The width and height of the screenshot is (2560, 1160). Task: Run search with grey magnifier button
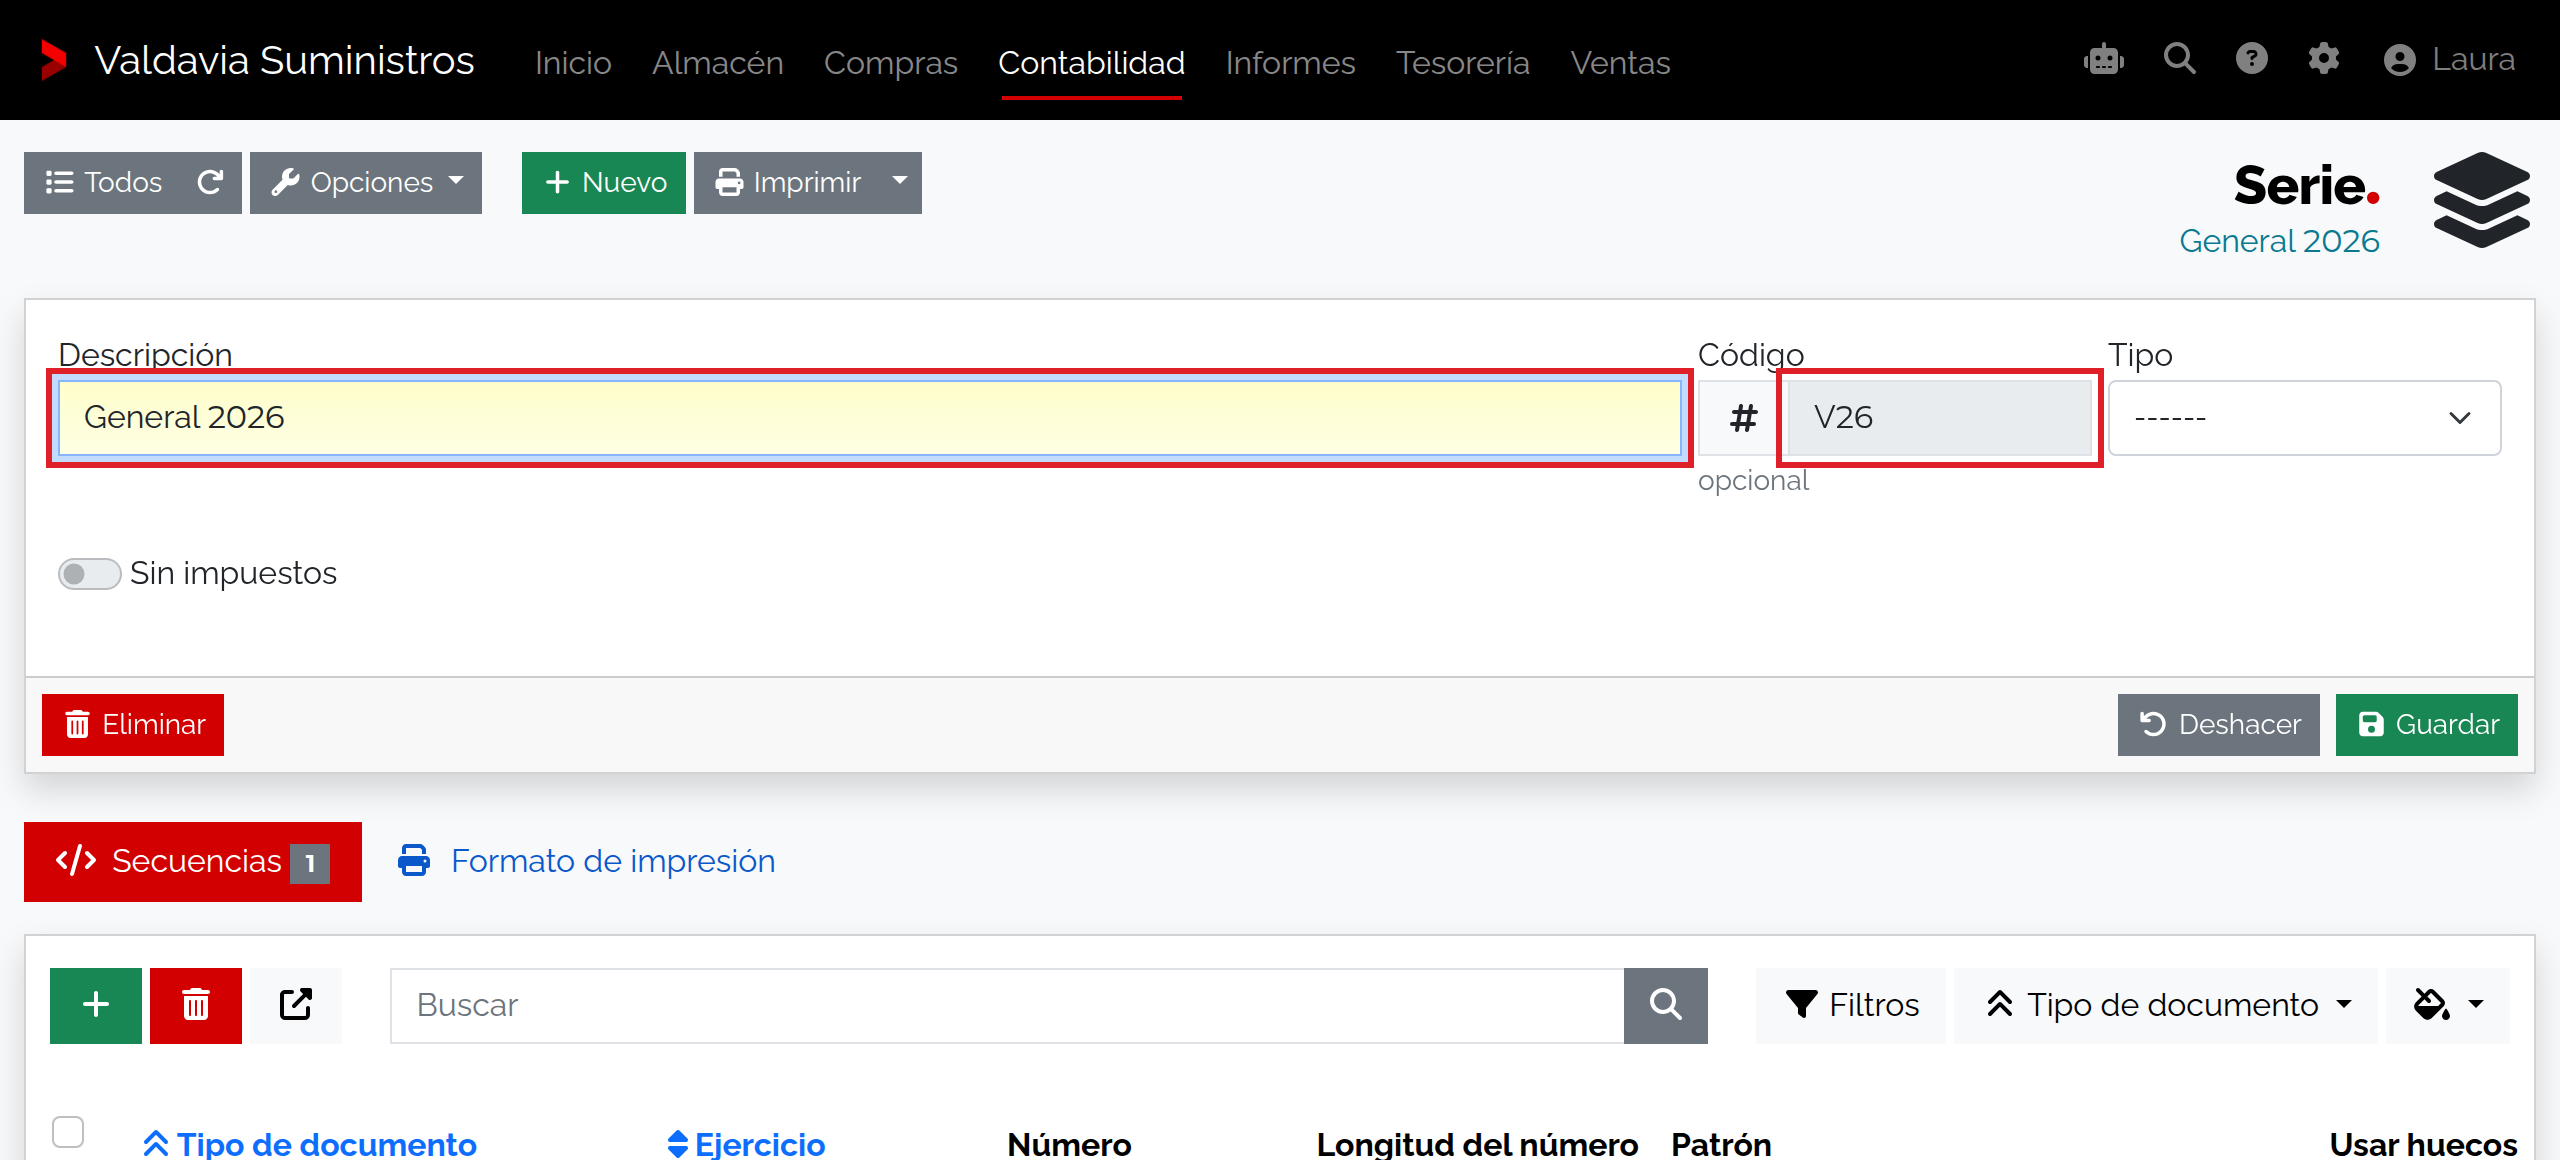tap(1666, 1005)
